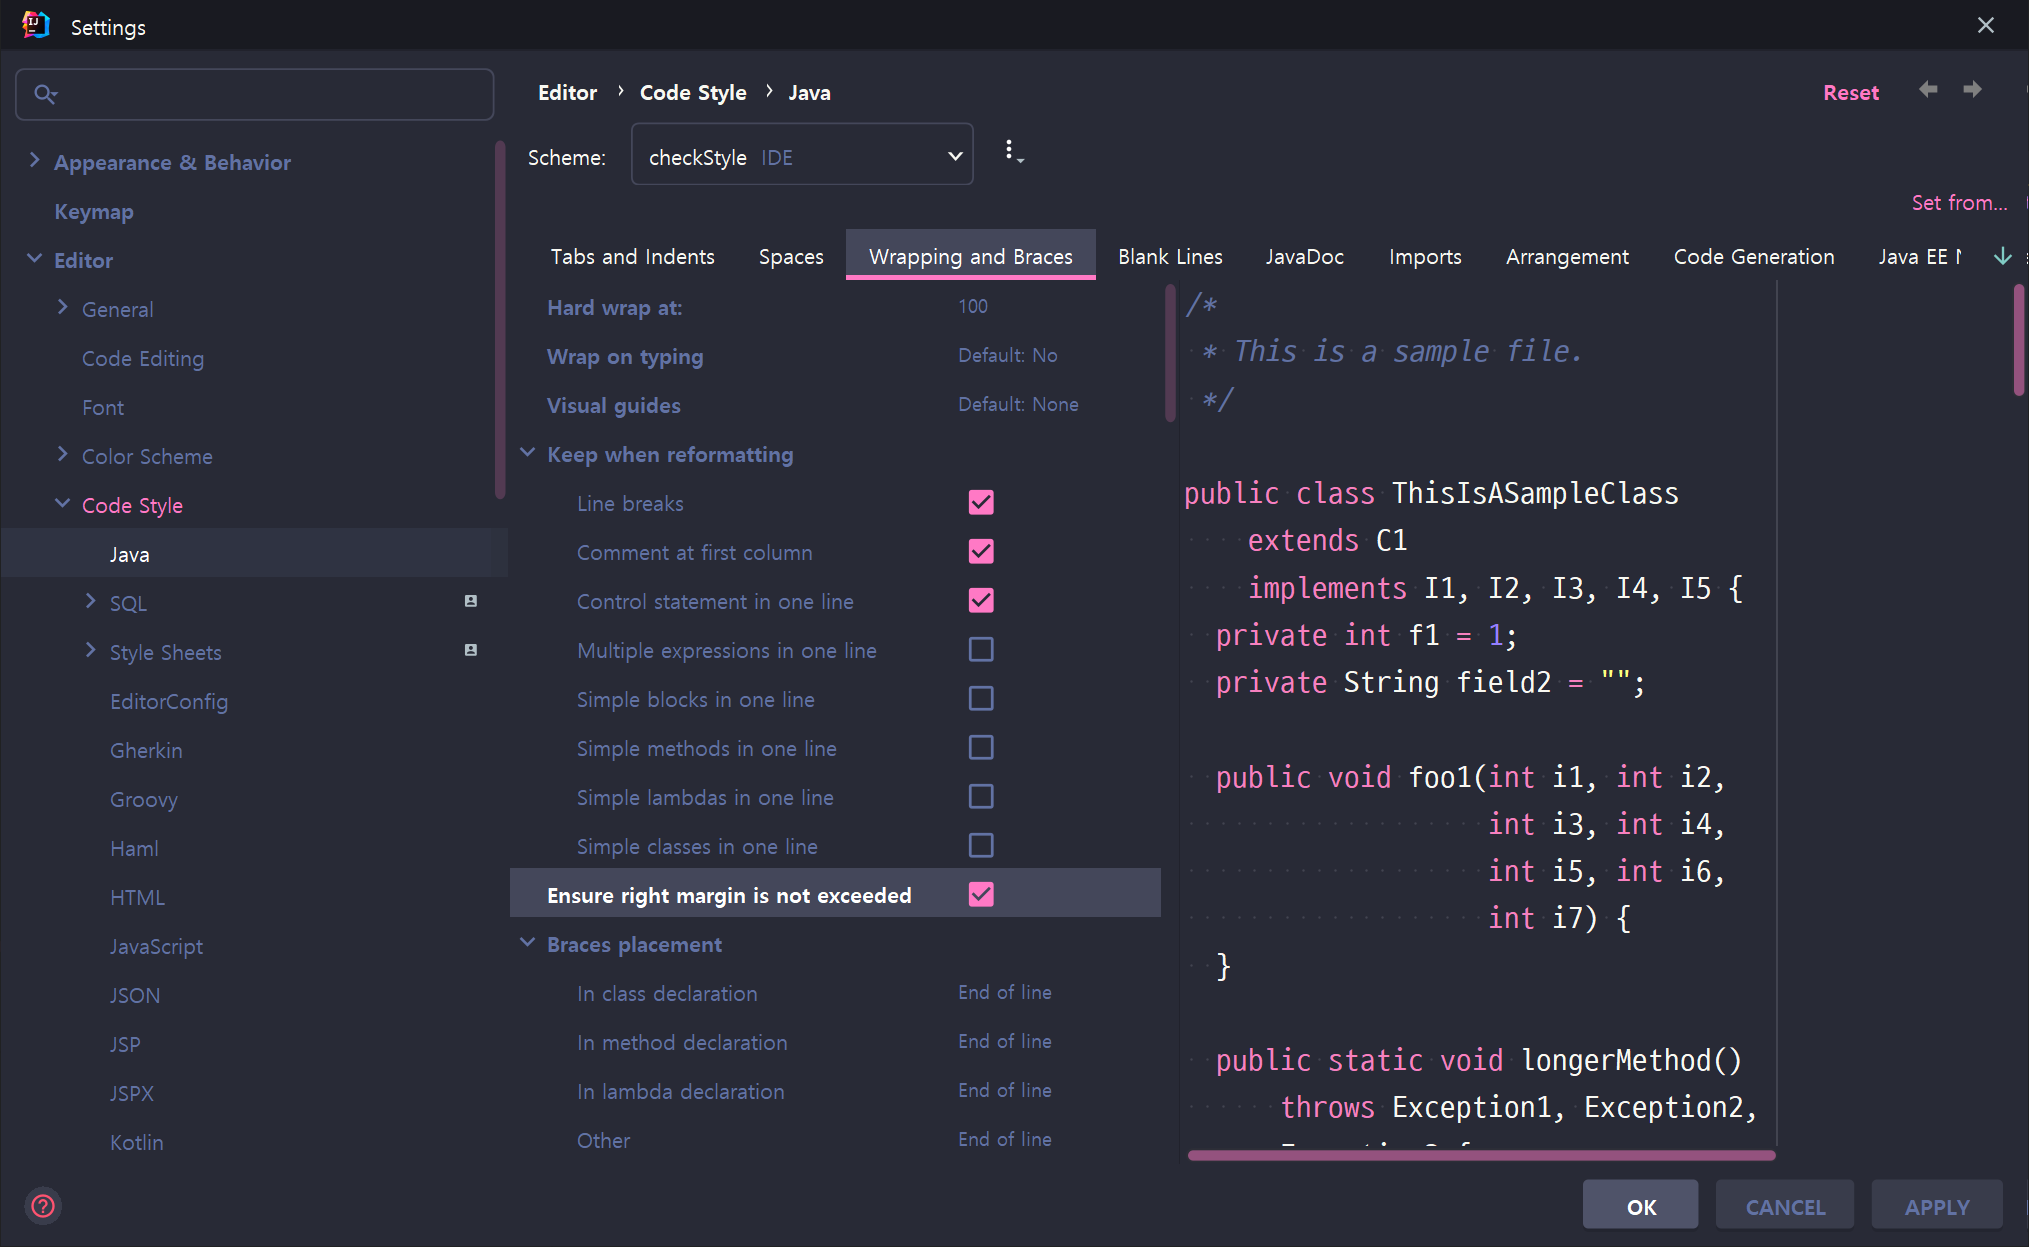The width and height of the screenshot is (2029, 1247).
Task: Click the SQL scheme indicator icon
Action: (x=470, y=601)
